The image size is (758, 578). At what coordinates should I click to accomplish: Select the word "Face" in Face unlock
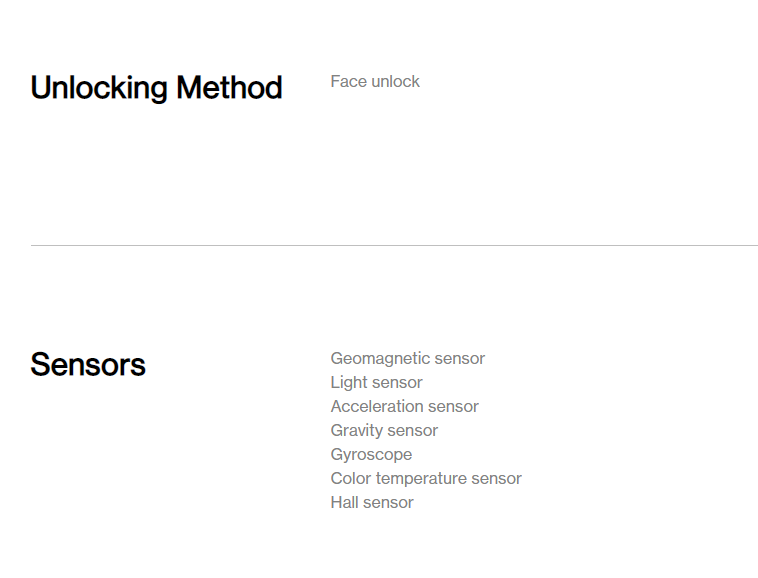(348, 81)
